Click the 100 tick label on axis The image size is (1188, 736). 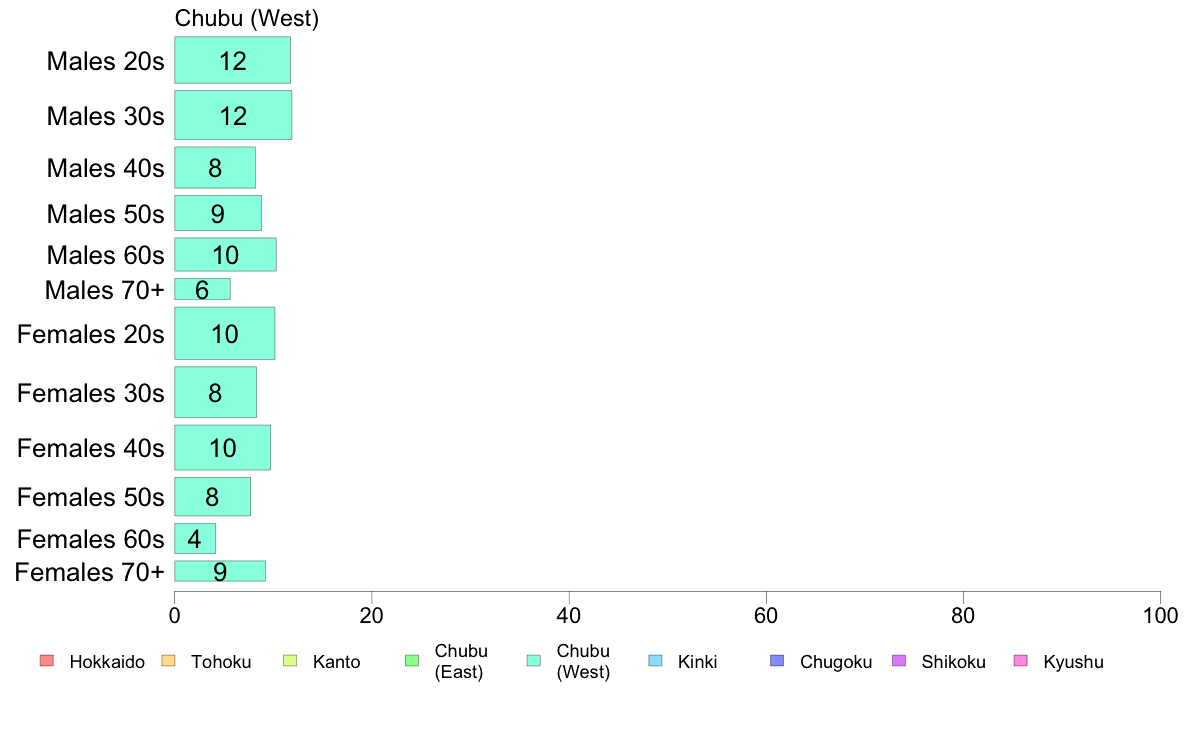[1160, 615]
